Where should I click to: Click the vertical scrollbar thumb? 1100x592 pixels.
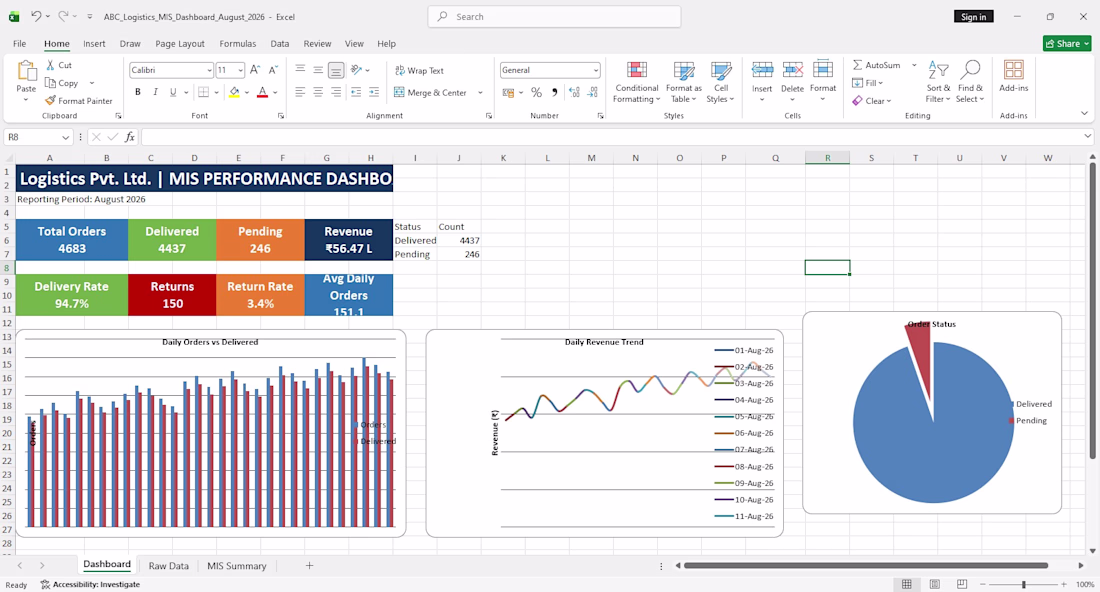coord(1092,311)
